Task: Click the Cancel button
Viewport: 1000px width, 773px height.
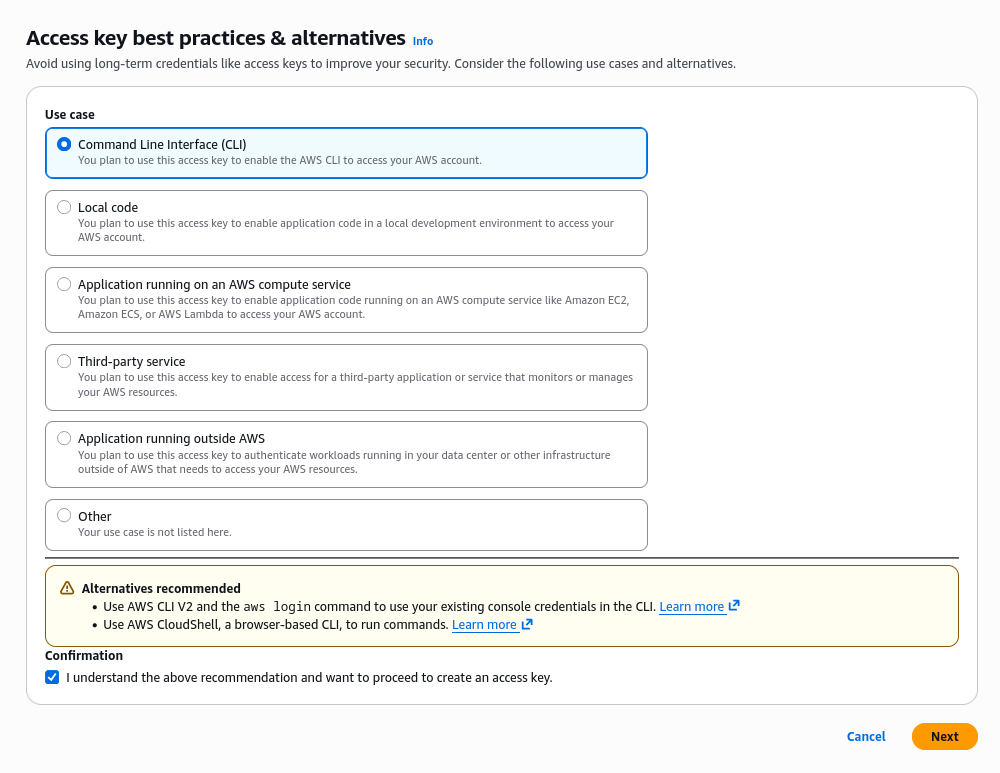Action: 866,737
